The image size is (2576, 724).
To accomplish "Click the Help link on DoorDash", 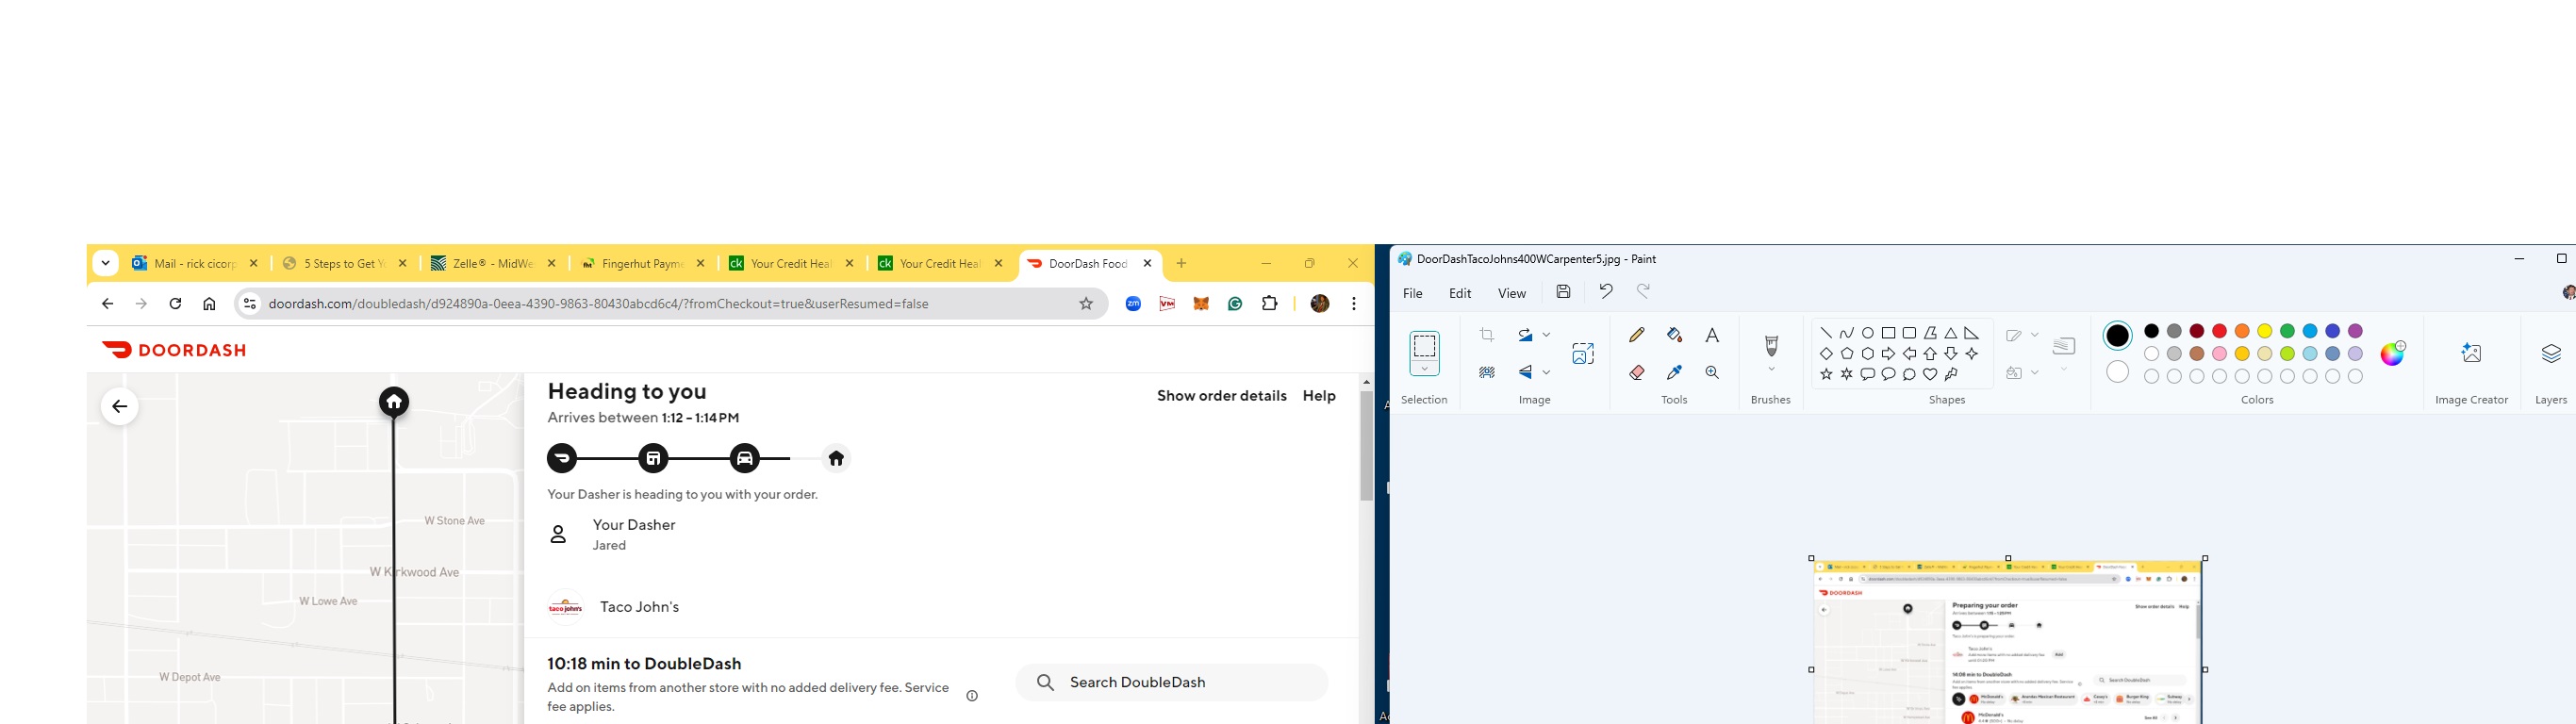I will coord(1319,396).
